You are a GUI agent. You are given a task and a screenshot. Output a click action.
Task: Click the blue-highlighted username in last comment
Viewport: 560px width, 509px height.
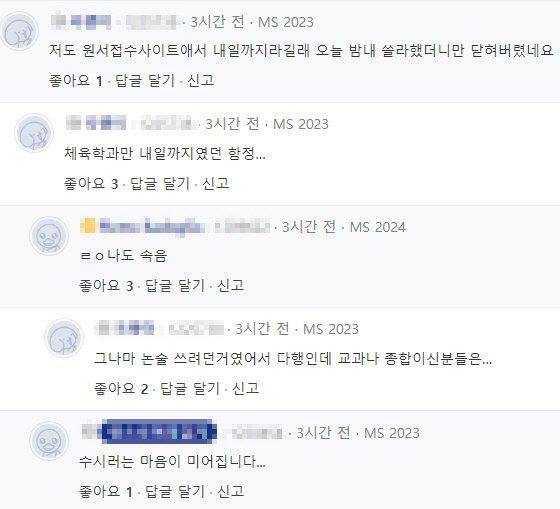(x=159, y=432)
